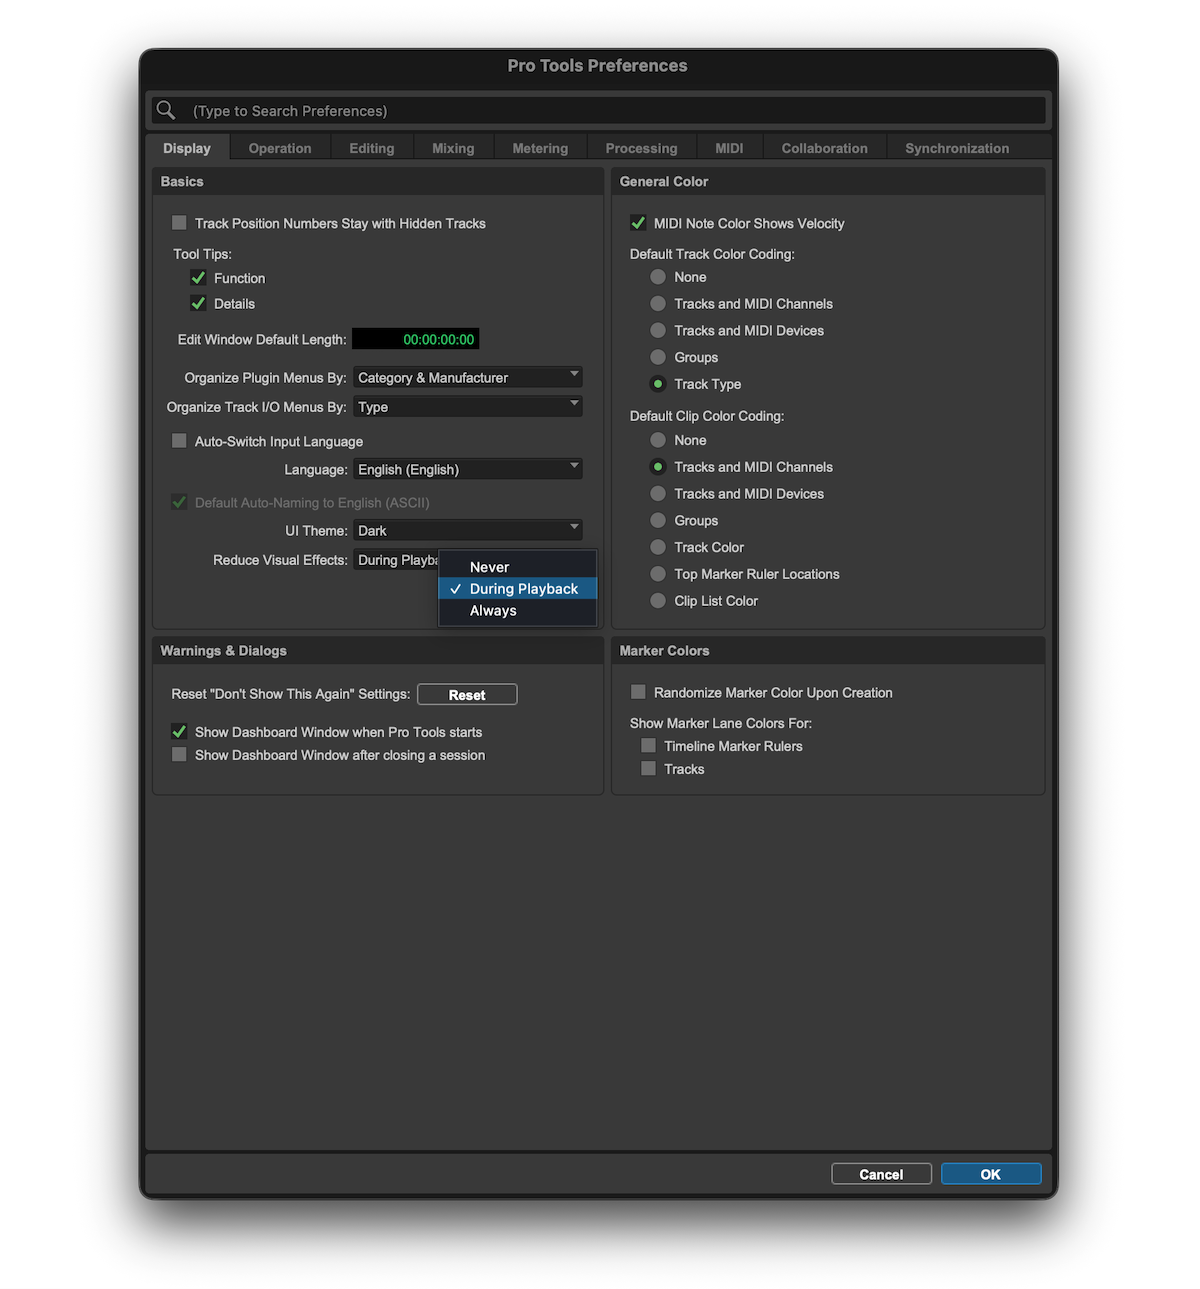Select Always from the Reduce Visual Effects menu

[x=492, y=610]
